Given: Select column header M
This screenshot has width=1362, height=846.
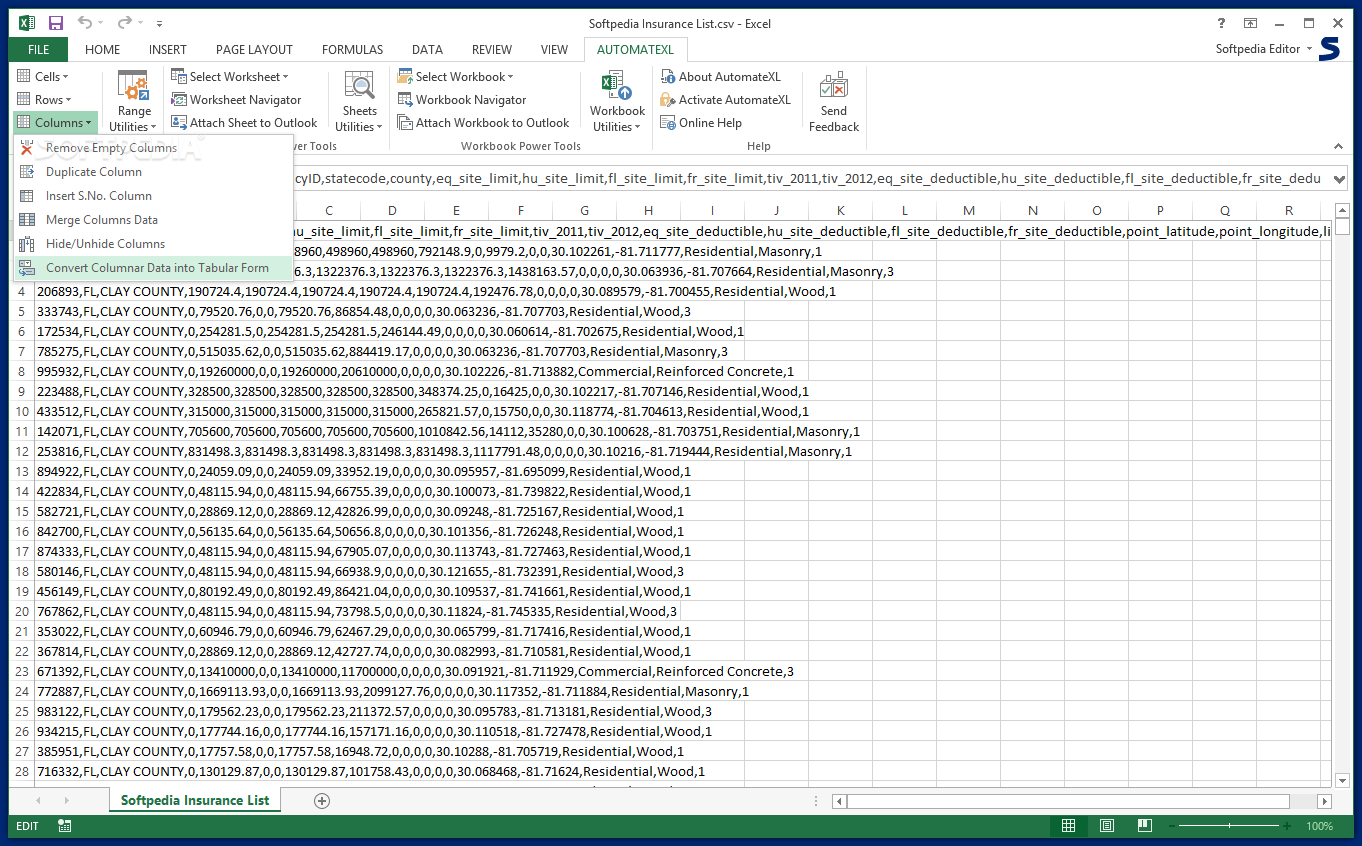Looking at the screenshot, I should pyautogui.click(x=968, y=210).
